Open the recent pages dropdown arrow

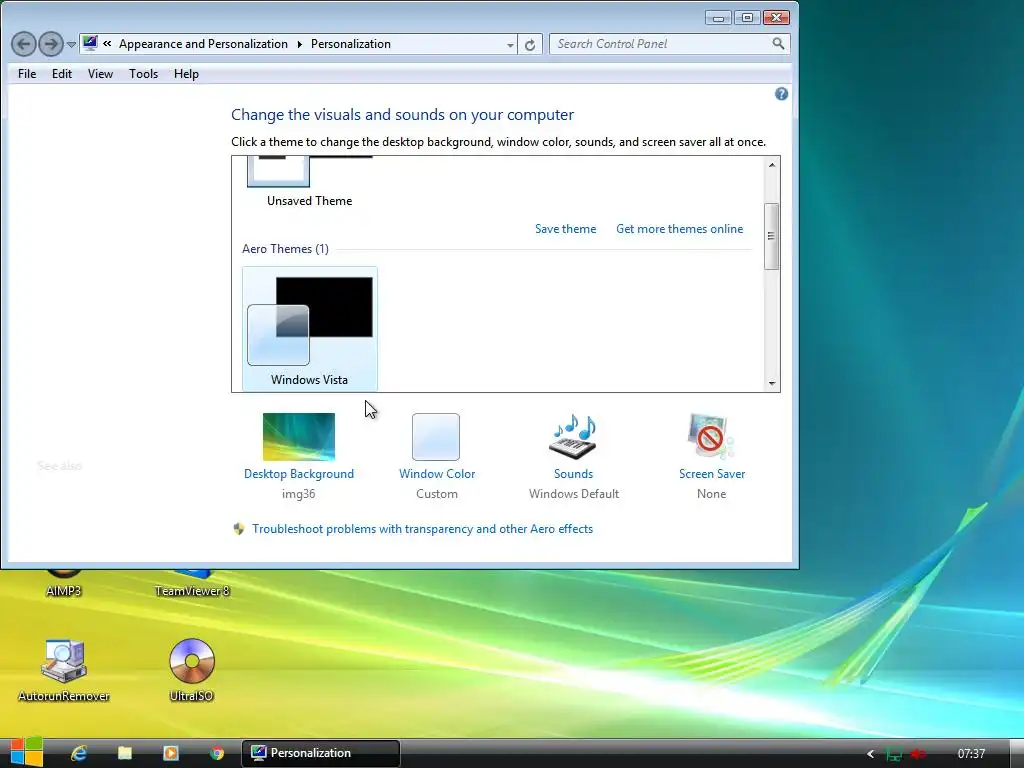click(71, 45)
